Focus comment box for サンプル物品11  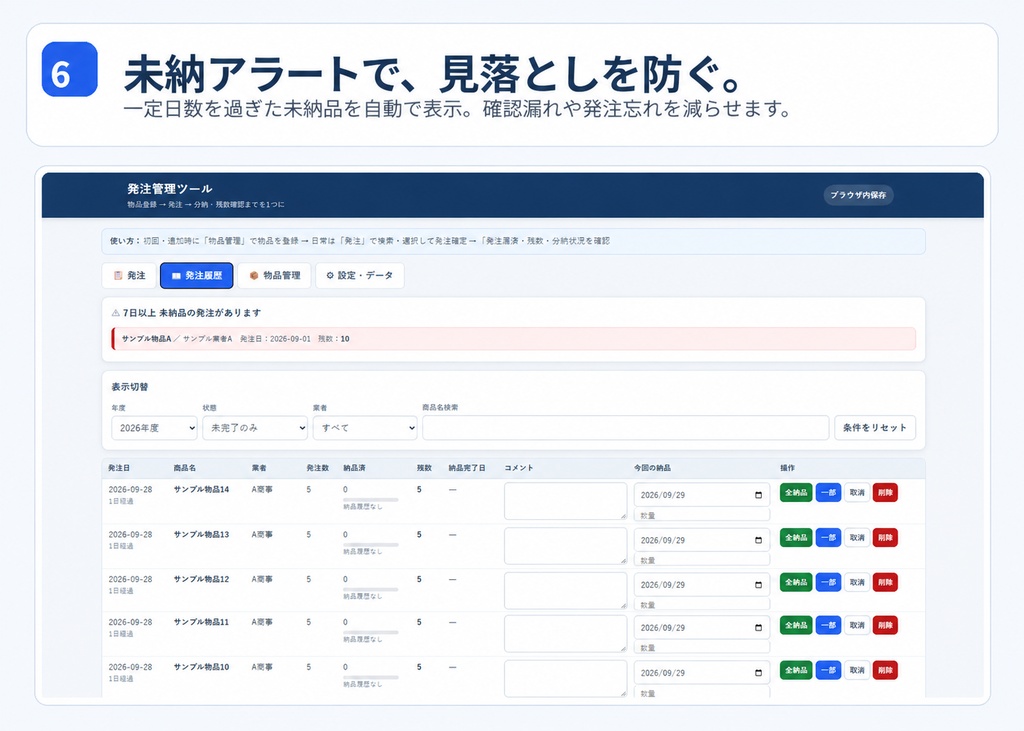[566, 634]
